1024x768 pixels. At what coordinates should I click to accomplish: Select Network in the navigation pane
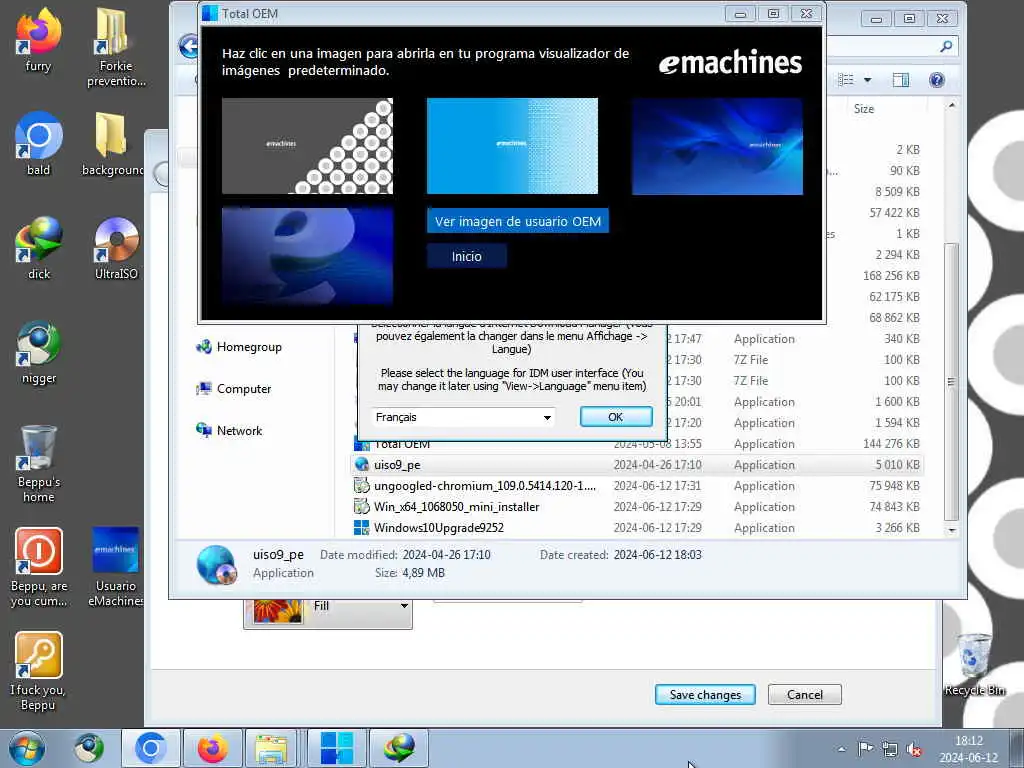(x=230, y=430)
